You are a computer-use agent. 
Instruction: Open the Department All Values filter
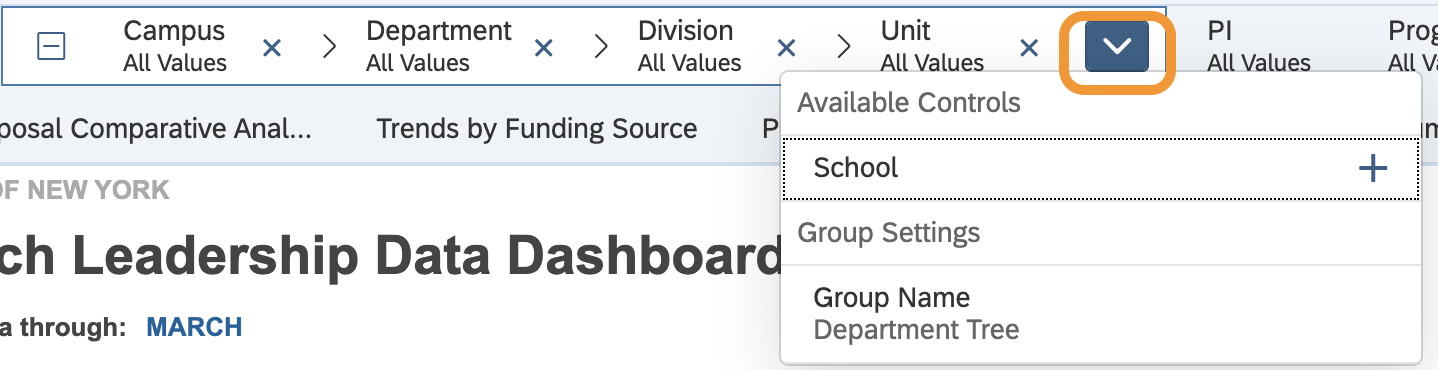[439, 47]
